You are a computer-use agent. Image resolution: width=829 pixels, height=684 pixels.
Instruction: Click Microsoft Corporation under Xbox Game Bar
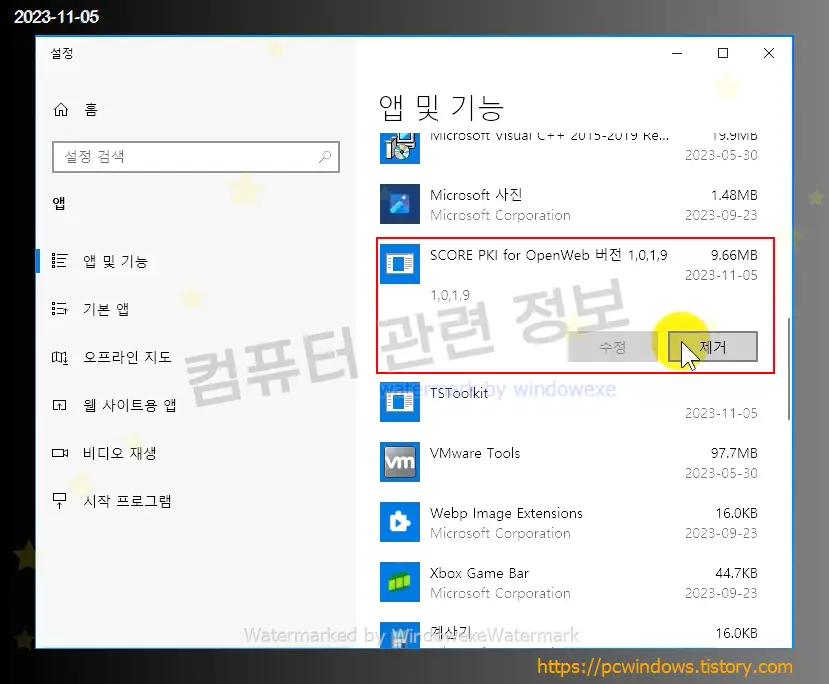click(x=500, y=593)
